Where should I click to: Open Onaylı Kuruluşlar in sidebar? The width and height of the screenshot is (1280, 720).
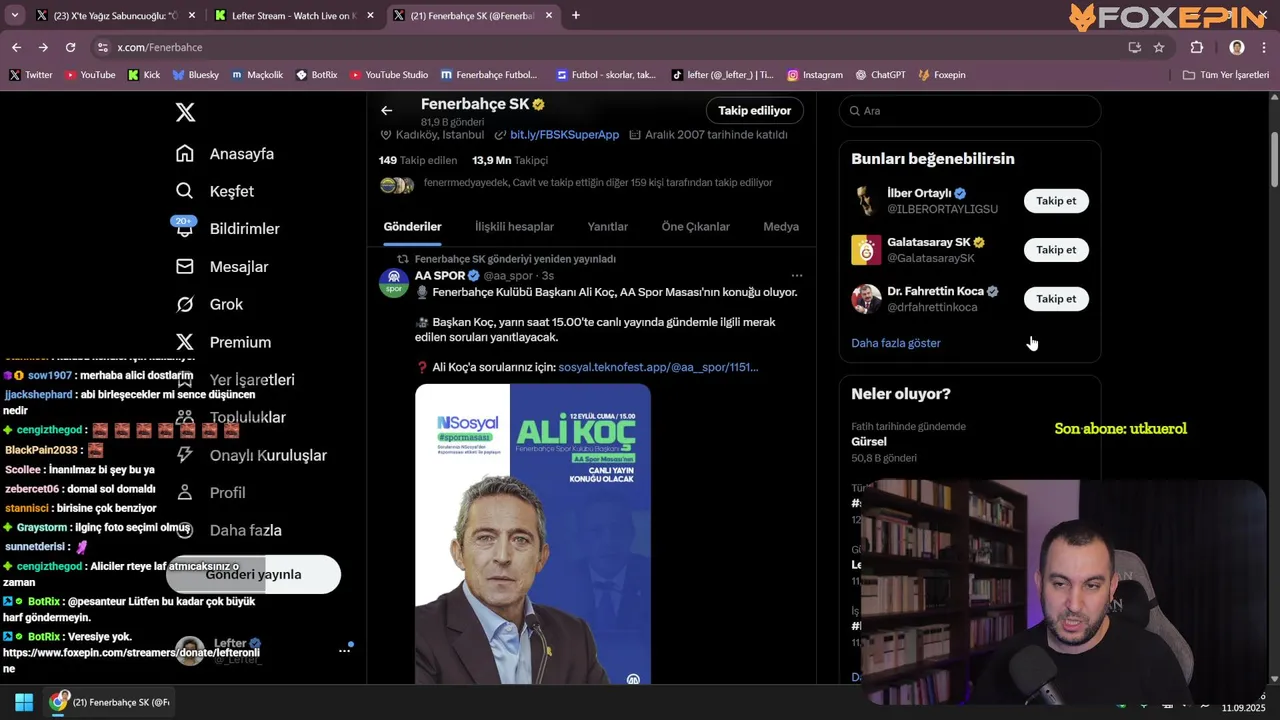pos(251,455)
